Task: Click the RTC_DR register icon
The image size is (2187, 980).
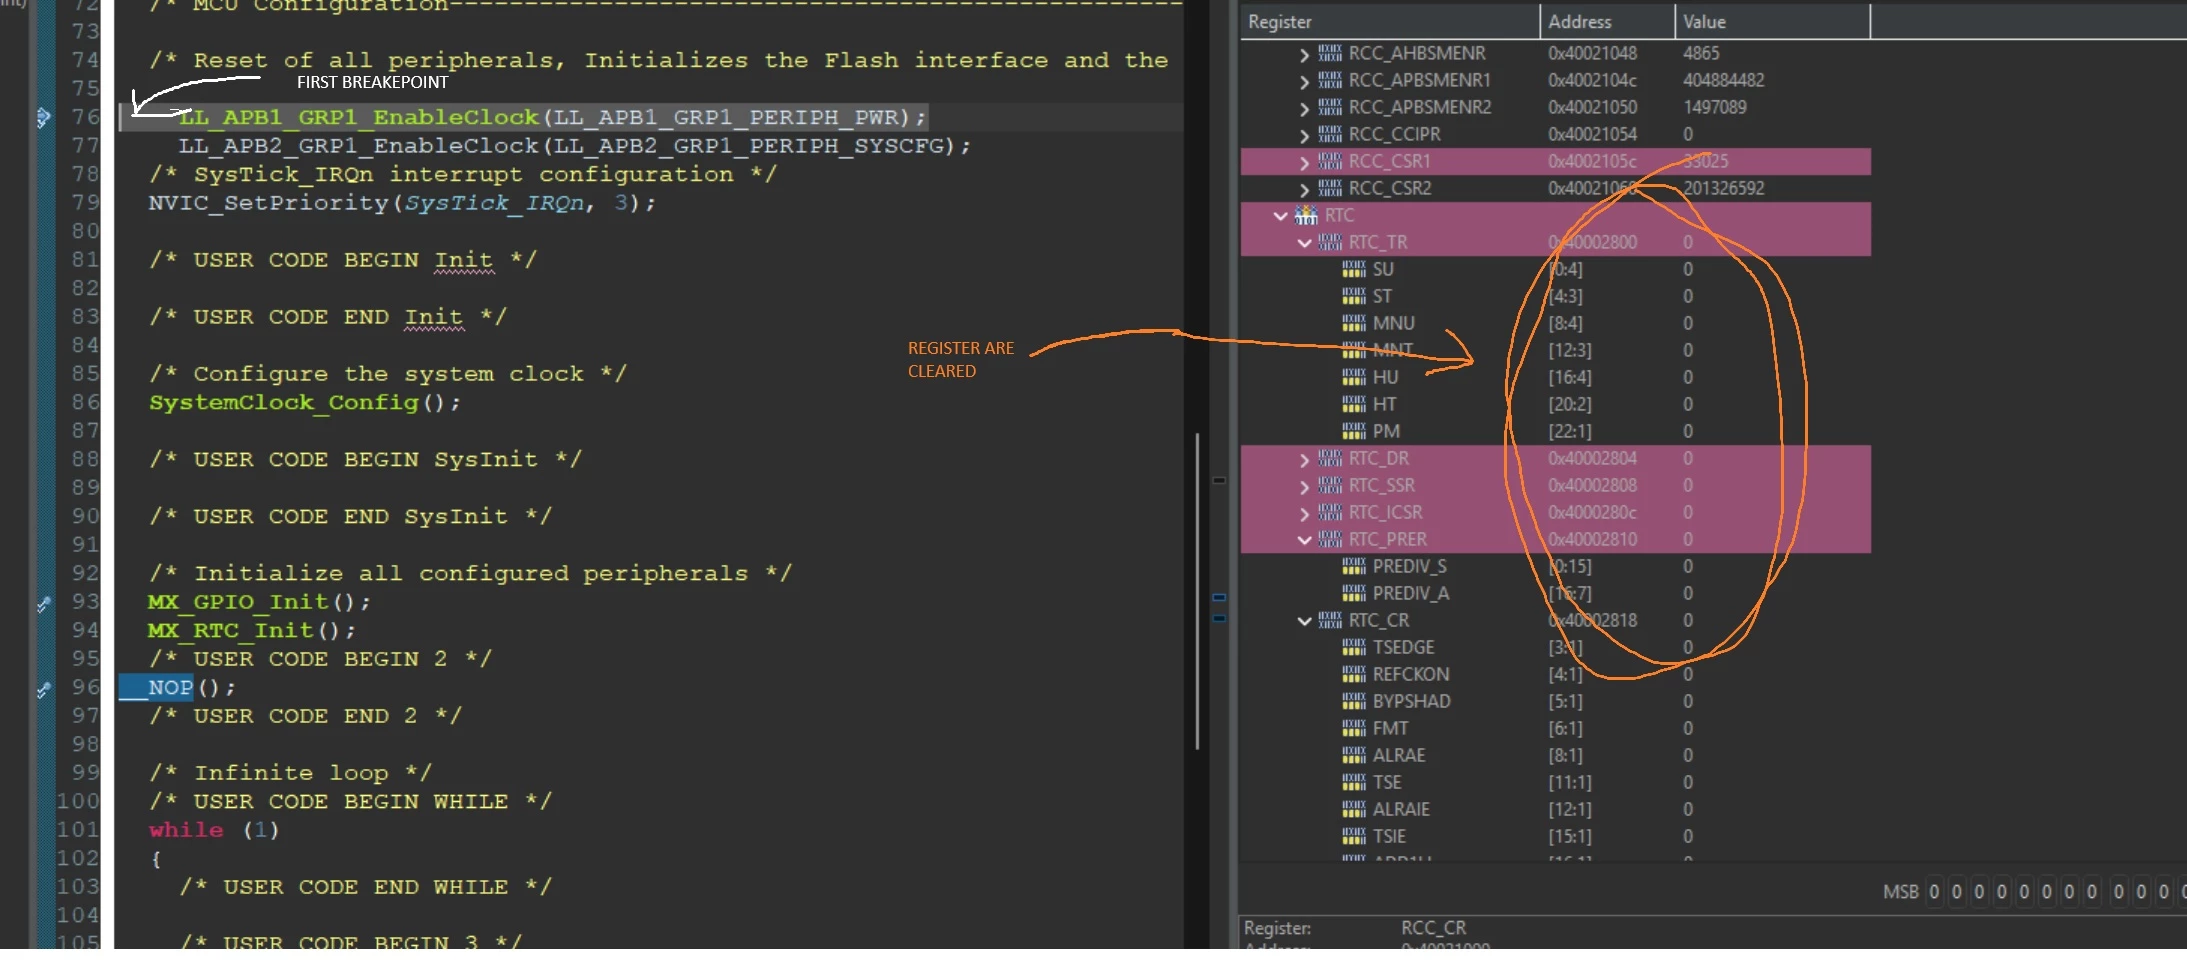Action: click(x=1330, y=458)
